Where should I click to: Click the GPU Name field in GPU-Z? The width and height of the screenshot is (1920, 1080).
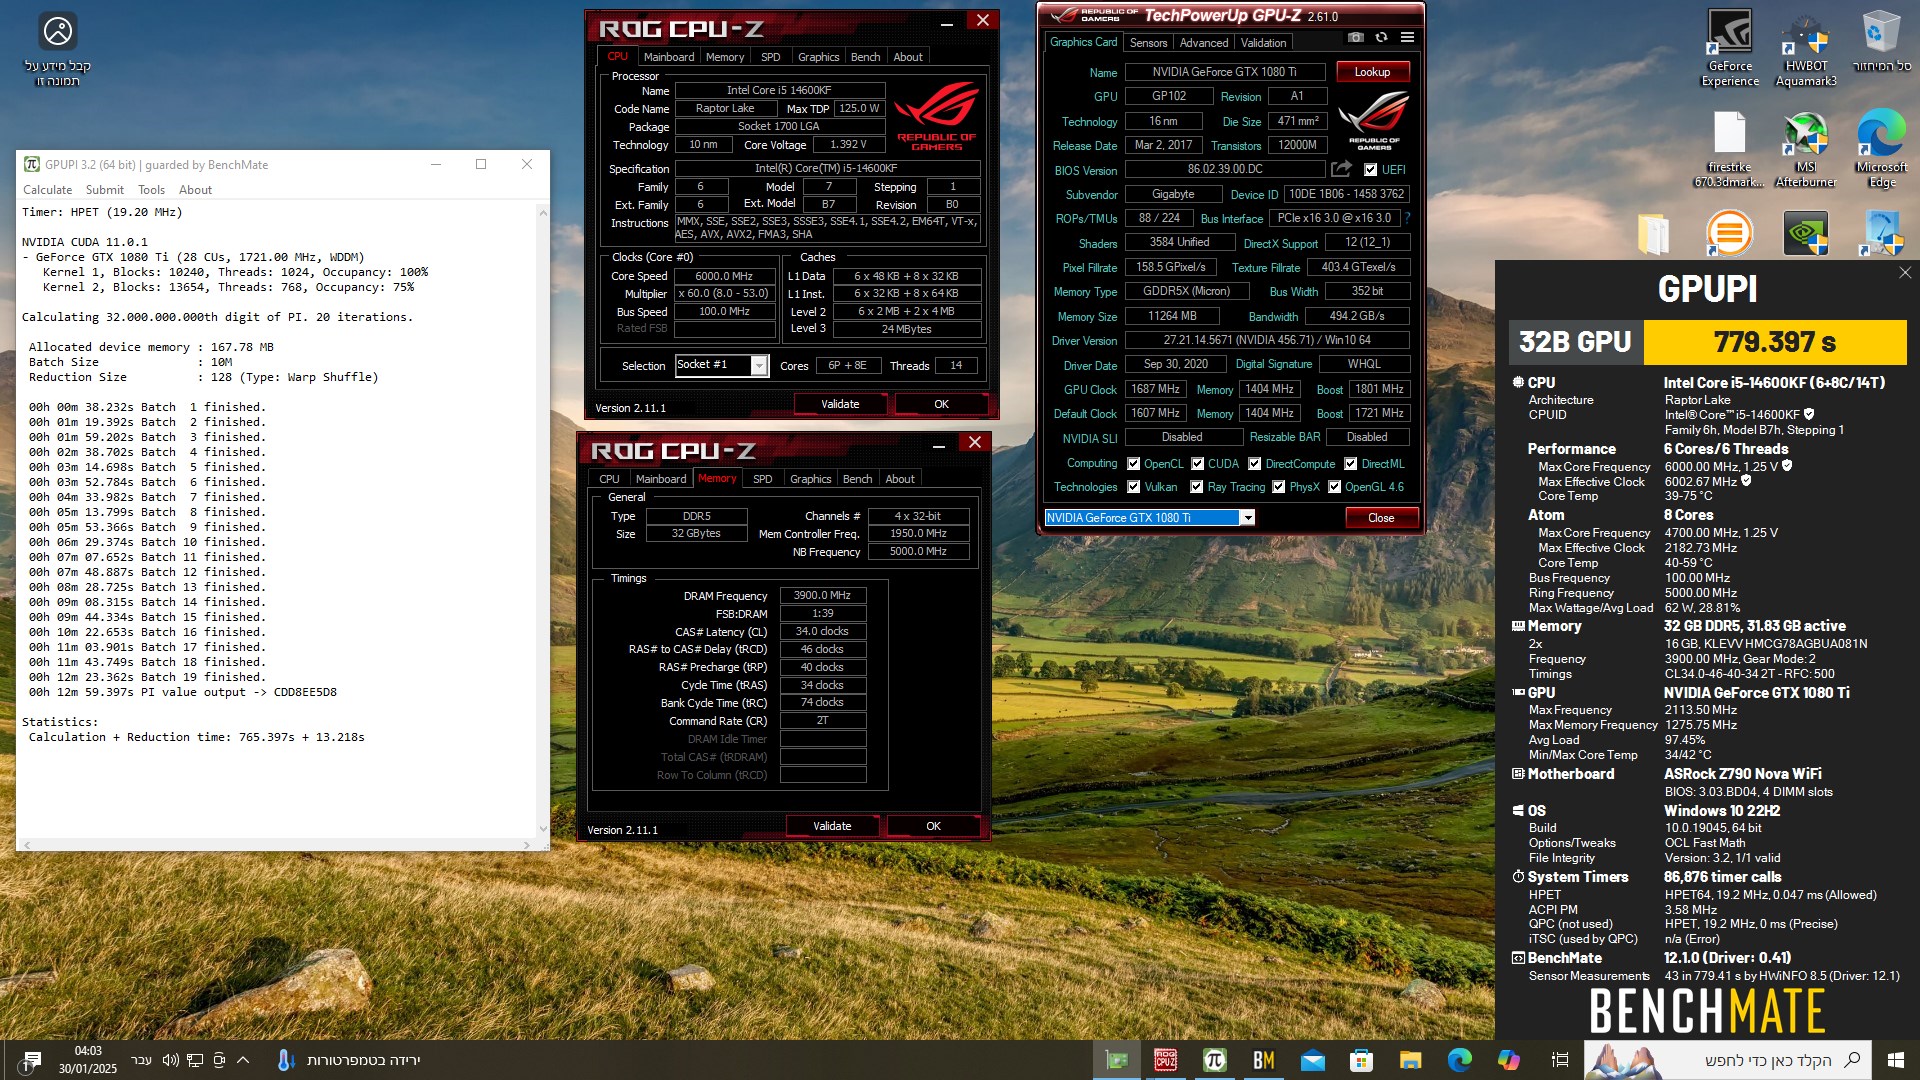click(1224, 72)
